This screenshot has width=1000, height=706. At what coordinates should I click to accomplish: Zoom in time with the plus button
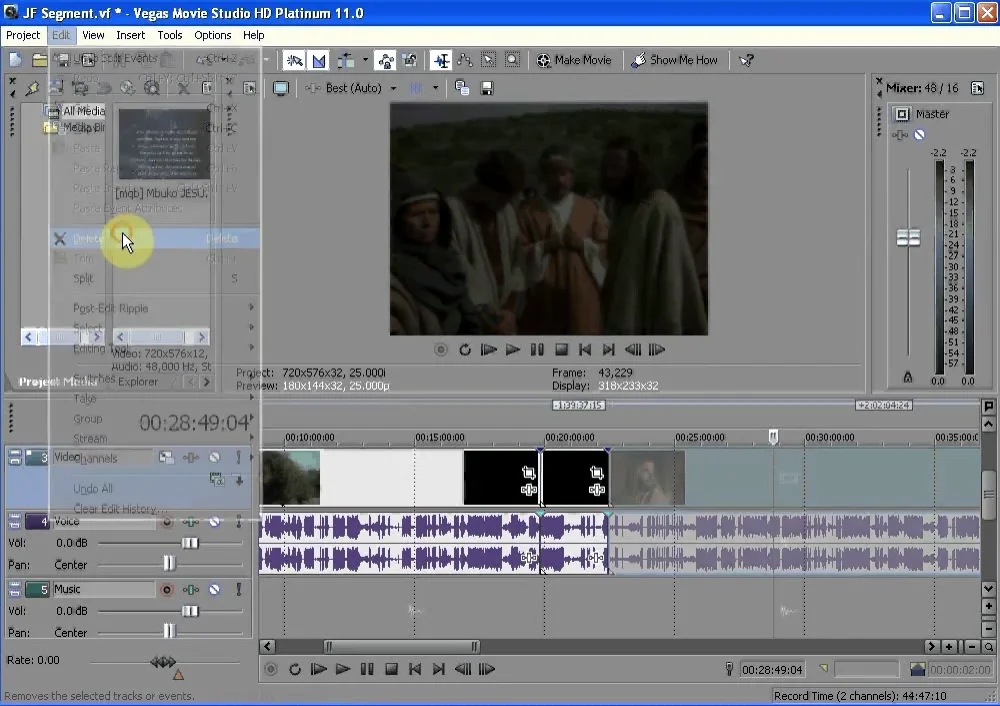[949, 647]
